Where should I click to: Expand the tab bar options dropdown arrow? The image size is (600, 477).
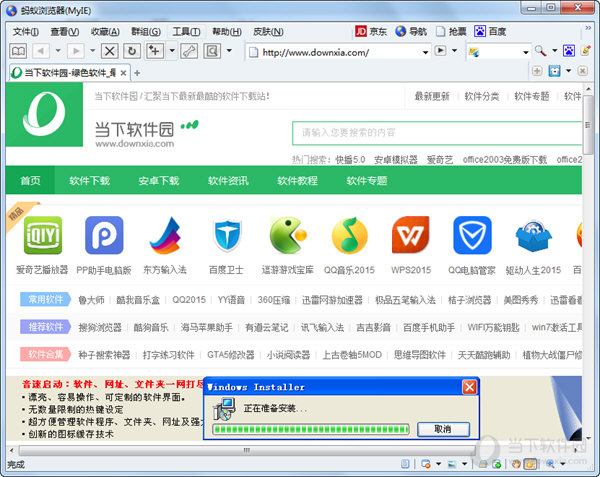pos(568,71)
